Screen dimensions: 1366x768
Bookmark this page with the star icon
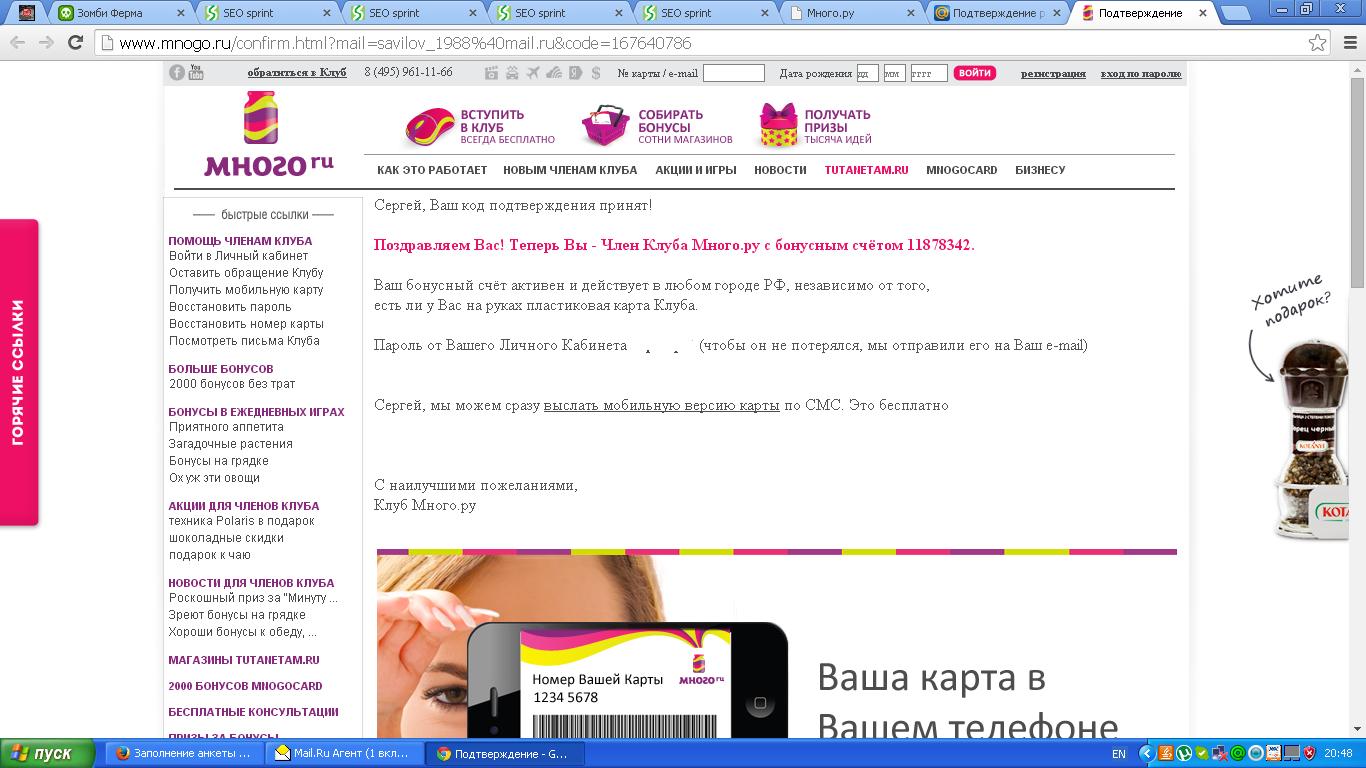(1318, 43)
